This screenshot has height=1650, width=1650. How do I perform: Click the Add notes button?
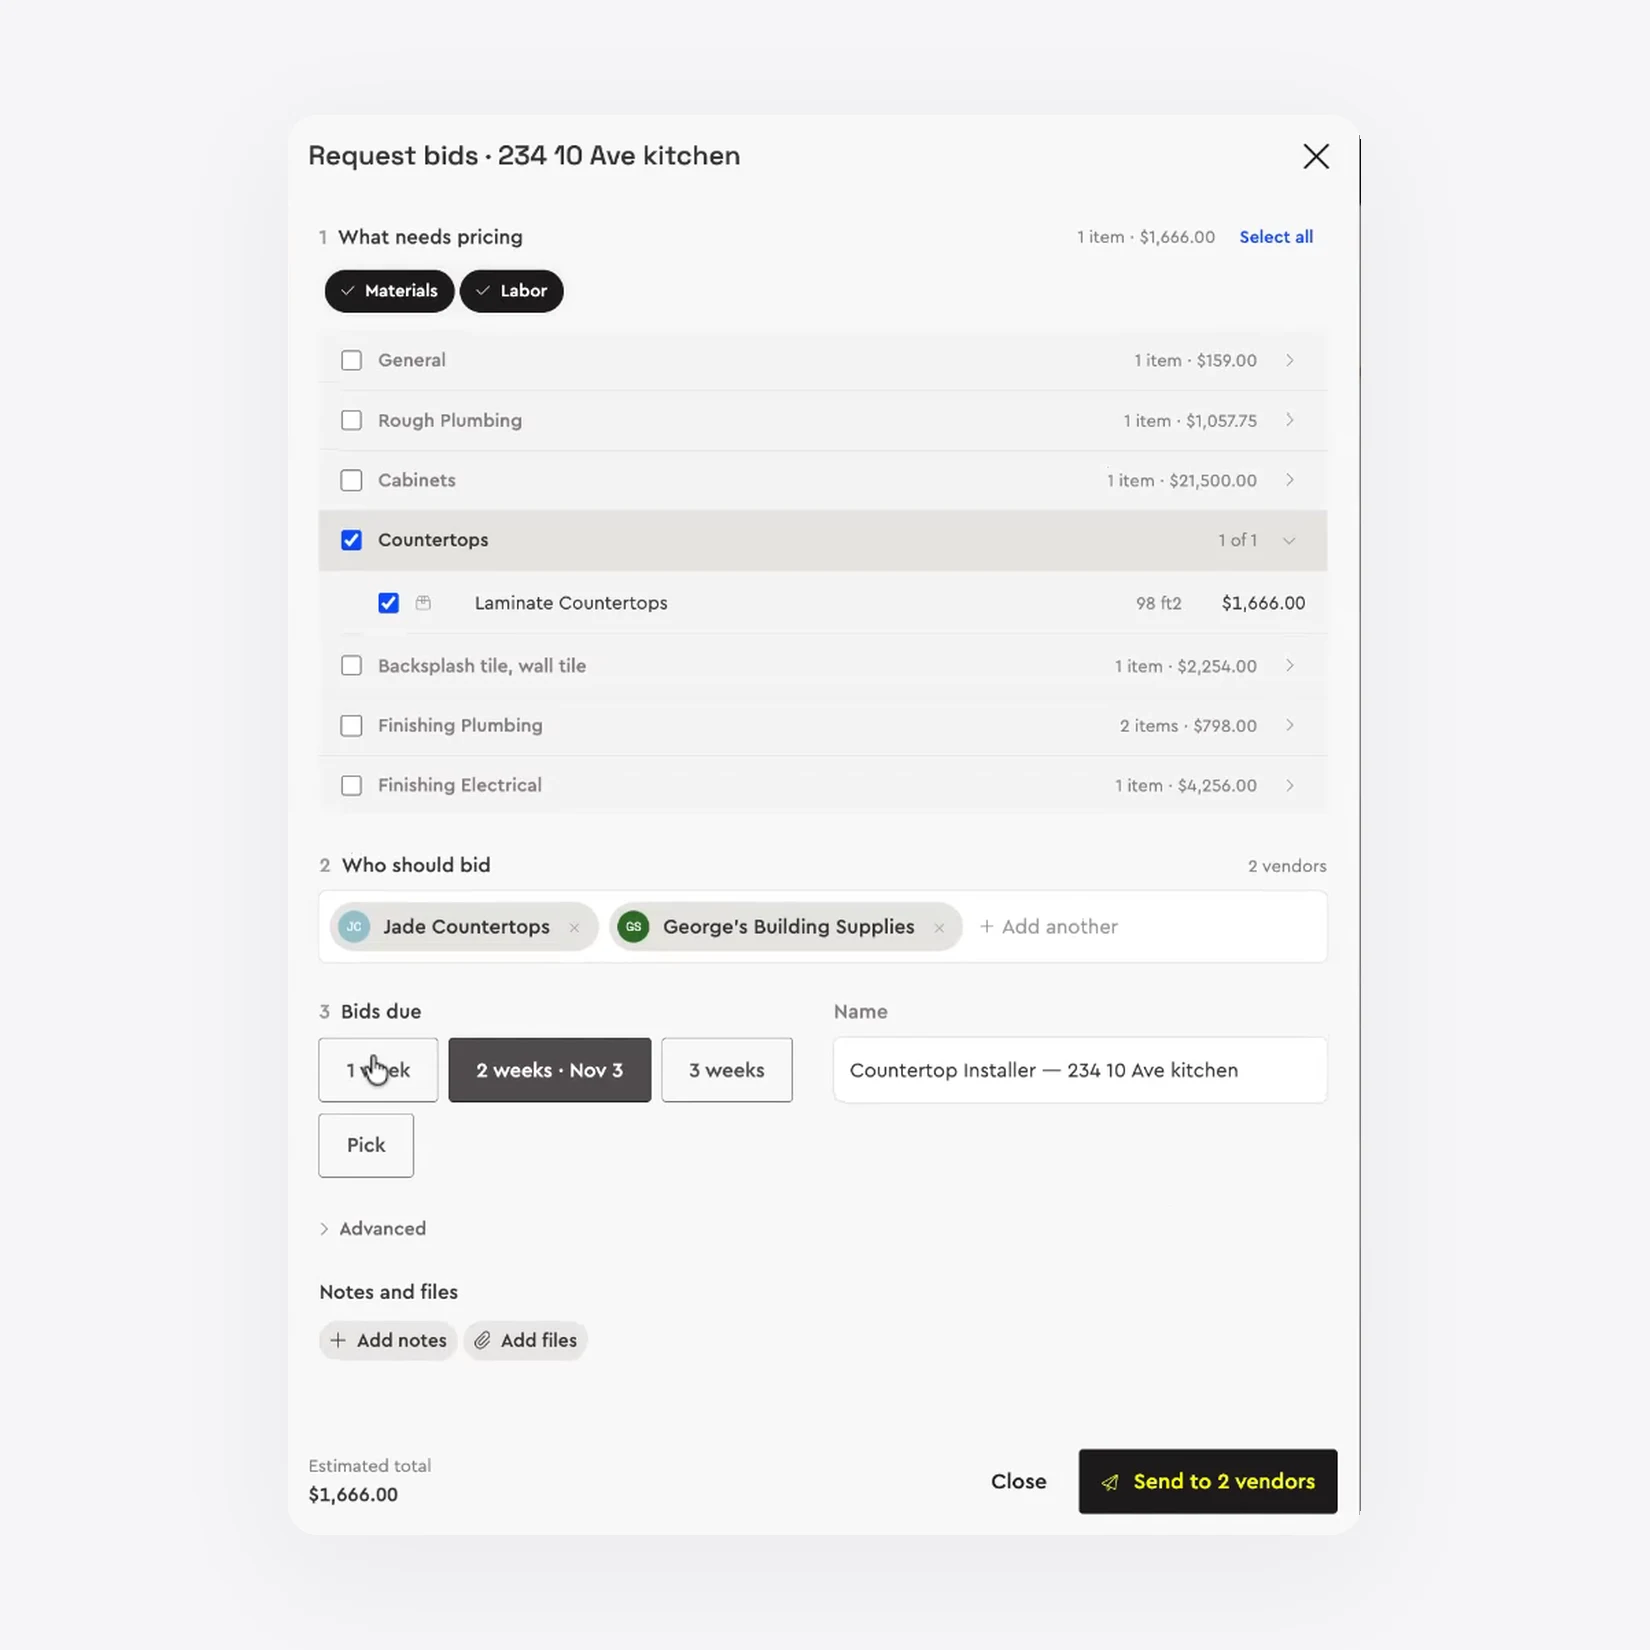388,1341
